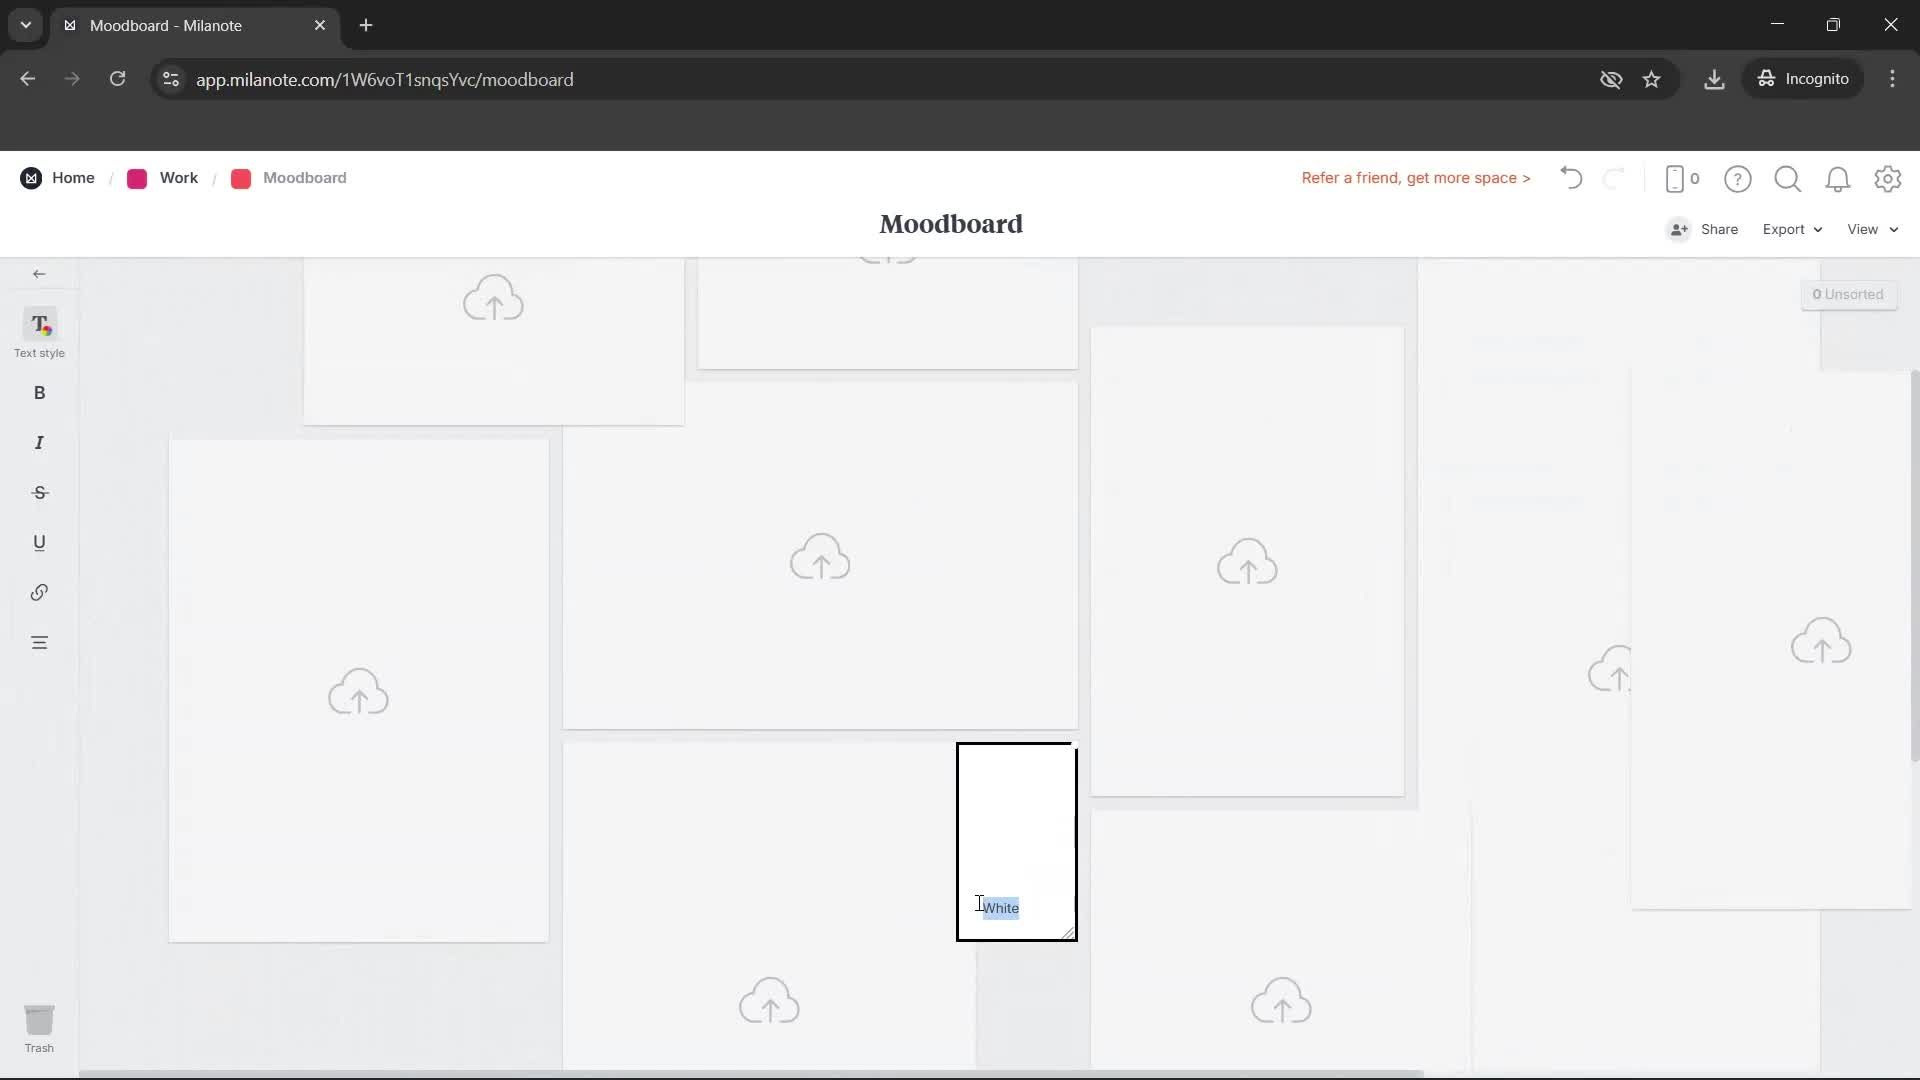Switch to the Moodboard tab in breadcrumb

304,178
